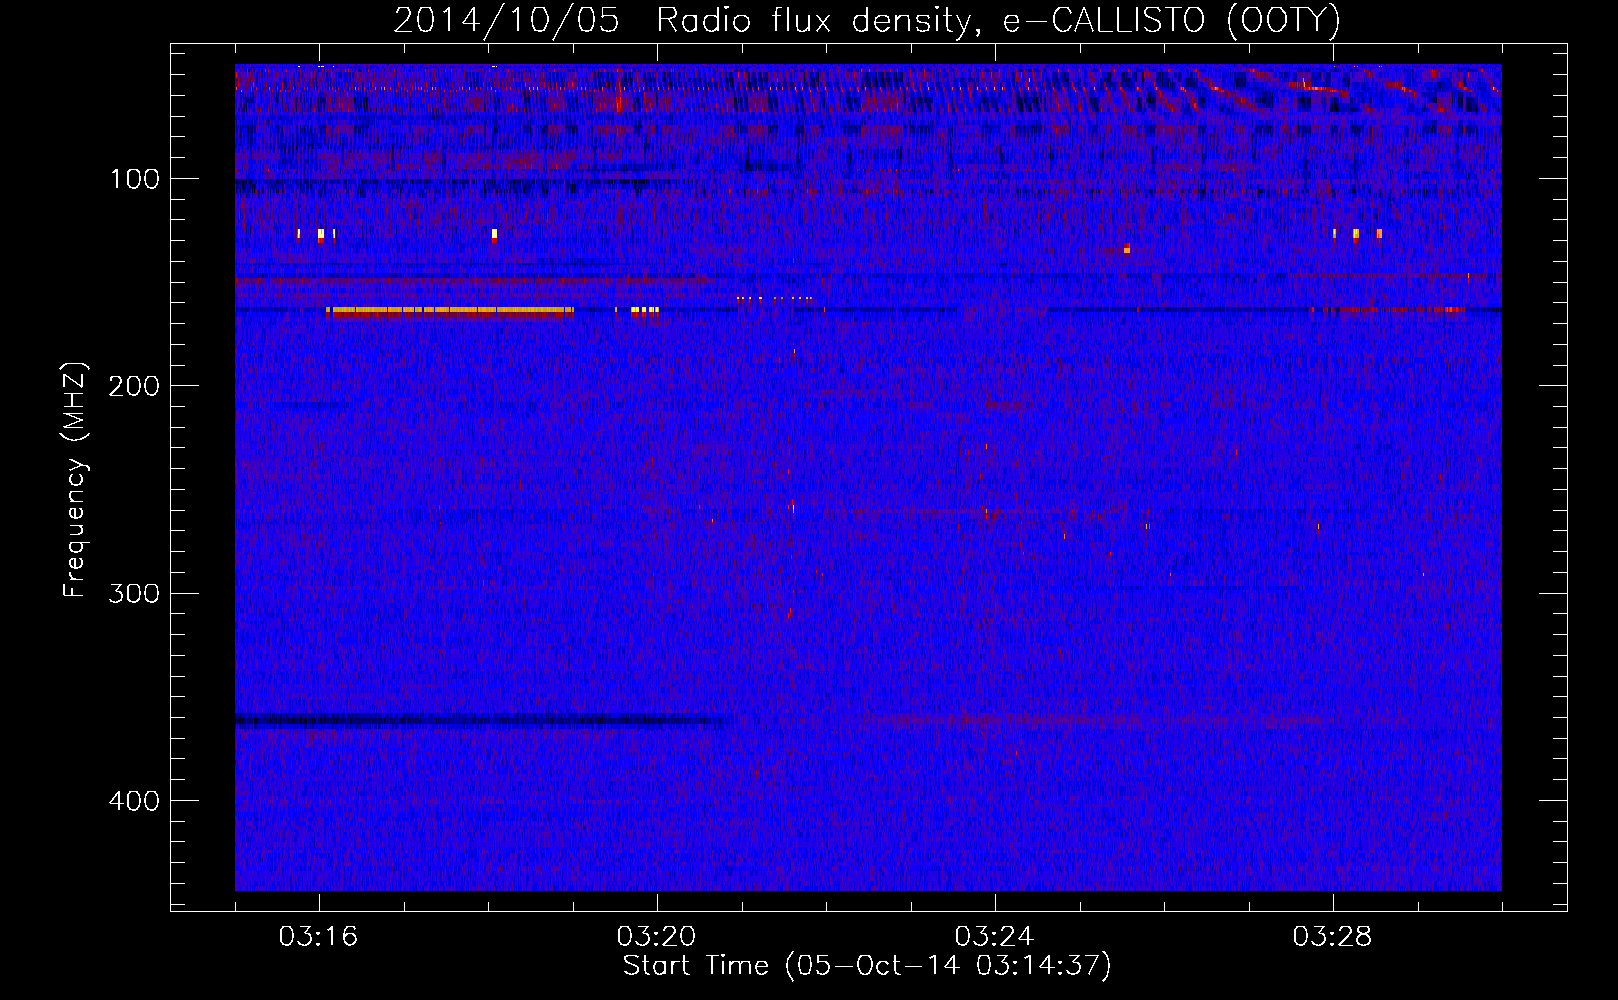Click the '03:16' time tick label
Image resolution: width=1618 pixels, height=1000 pixels.
[x=318, y=937]
